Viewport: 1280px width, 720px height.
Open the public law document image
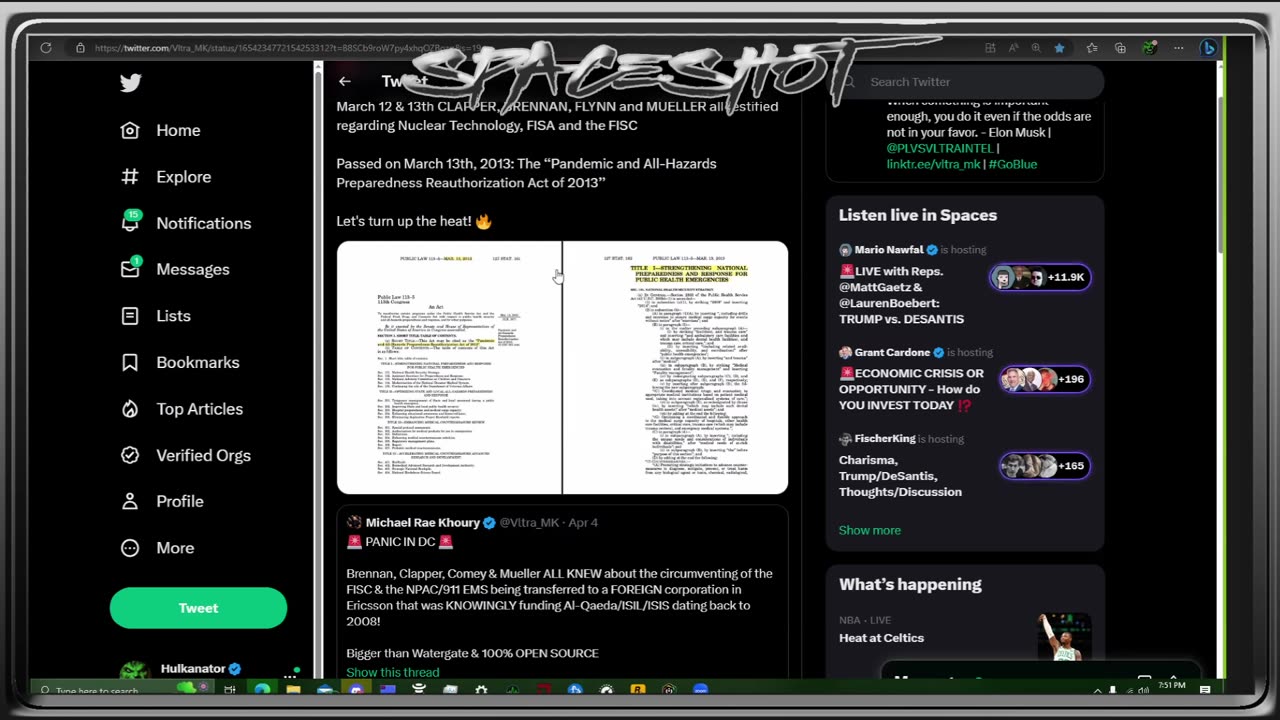point(562,367)
